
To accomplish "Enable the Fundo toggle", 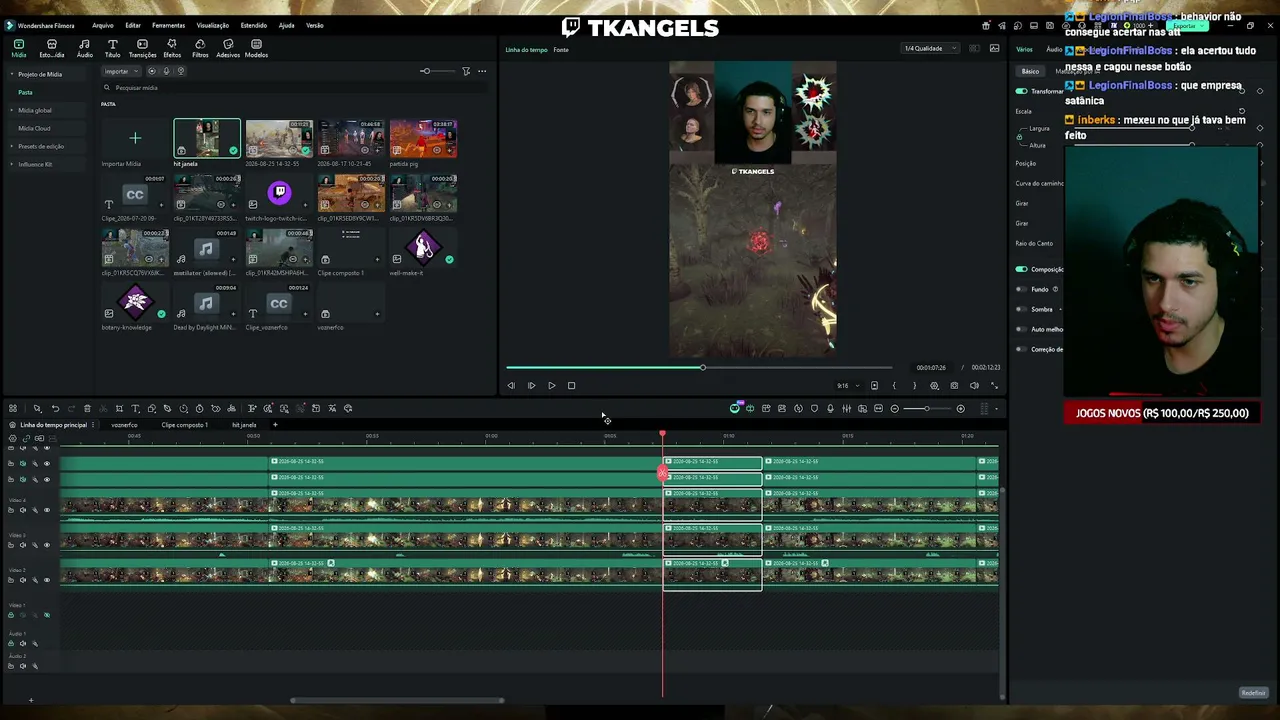I will click(1021, 289).
